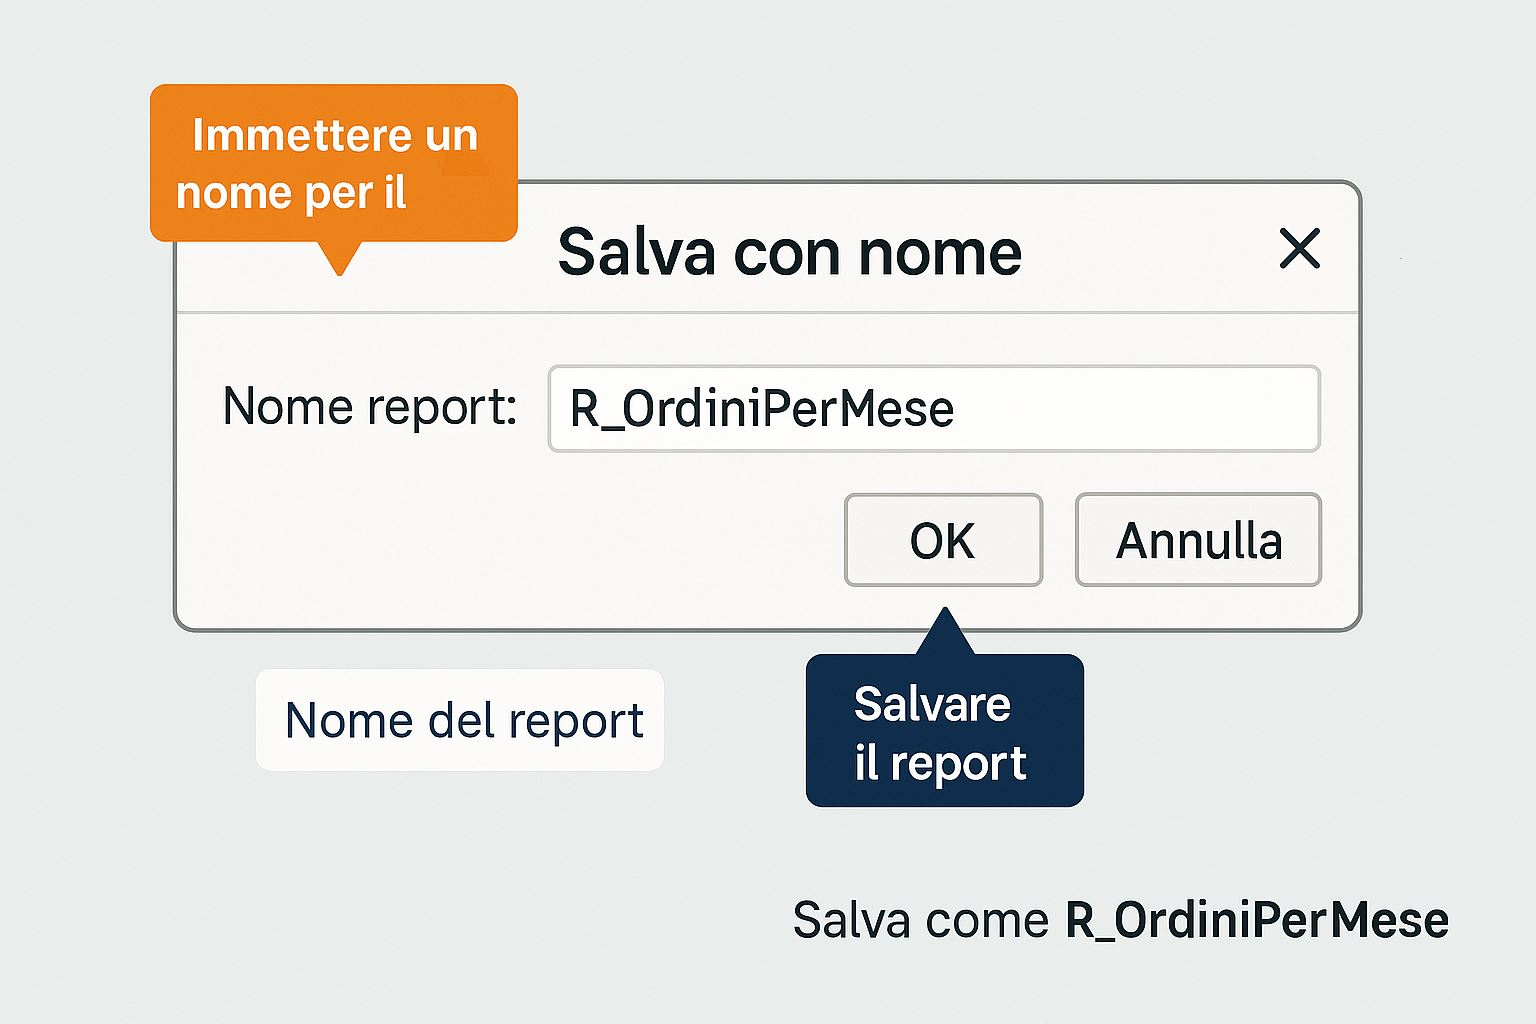Viewport: 1536px width, 1024px height.
Task: Click the "Salva con nome" dialog title
Action: tap(789, 252)
